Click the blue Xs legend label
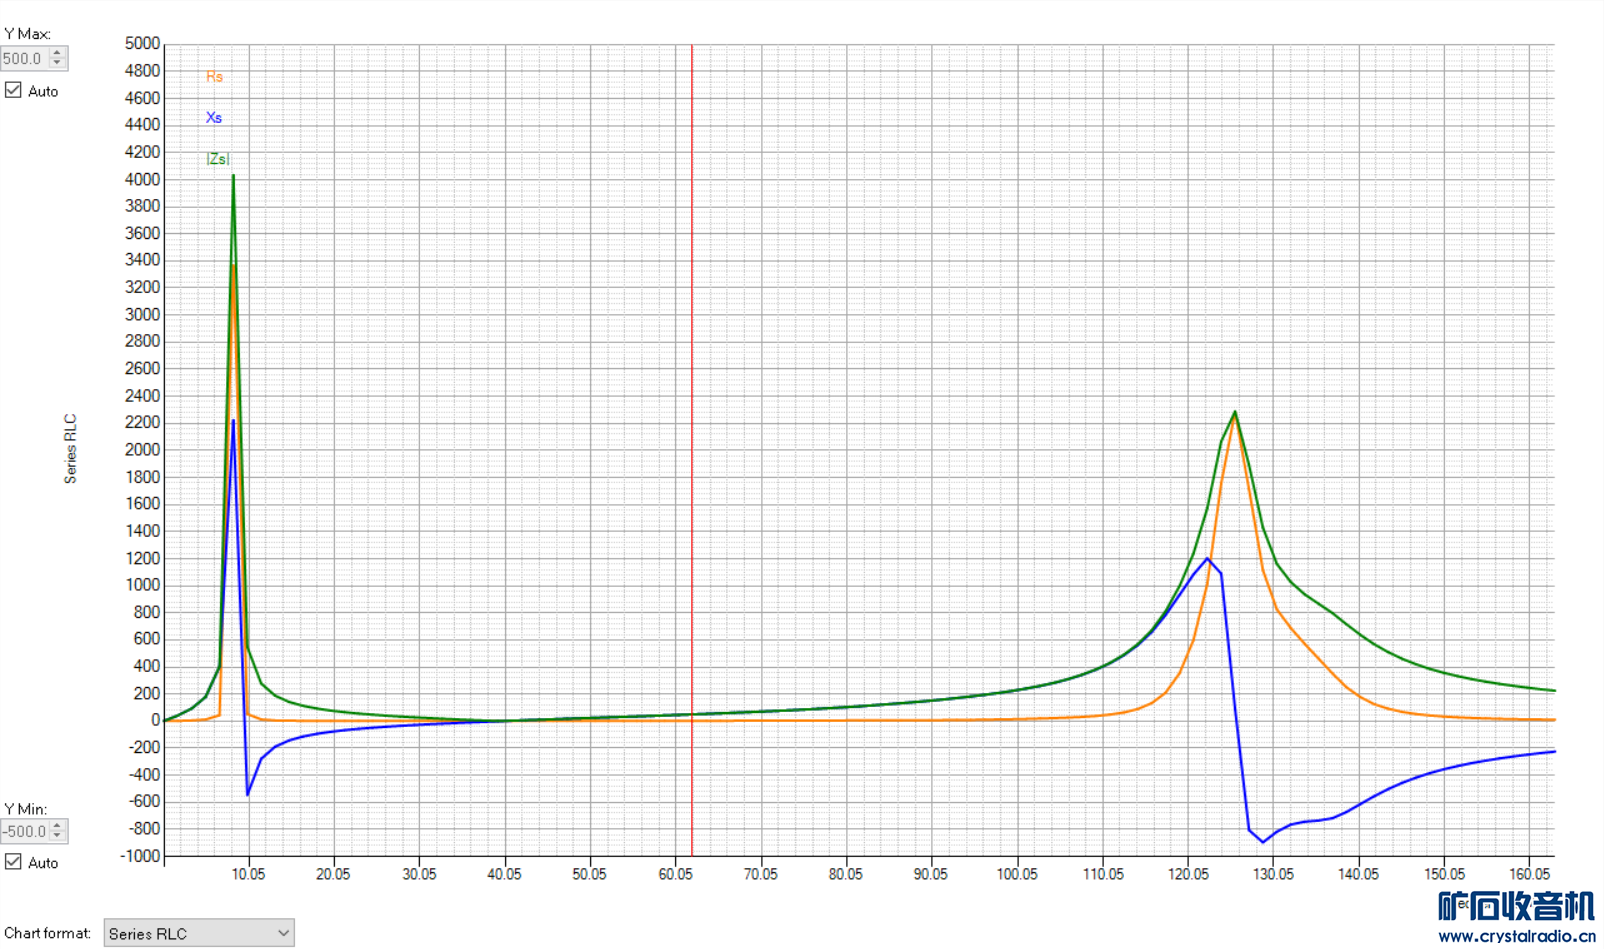Screen dimensions: 1604x949 coord(214,117)
